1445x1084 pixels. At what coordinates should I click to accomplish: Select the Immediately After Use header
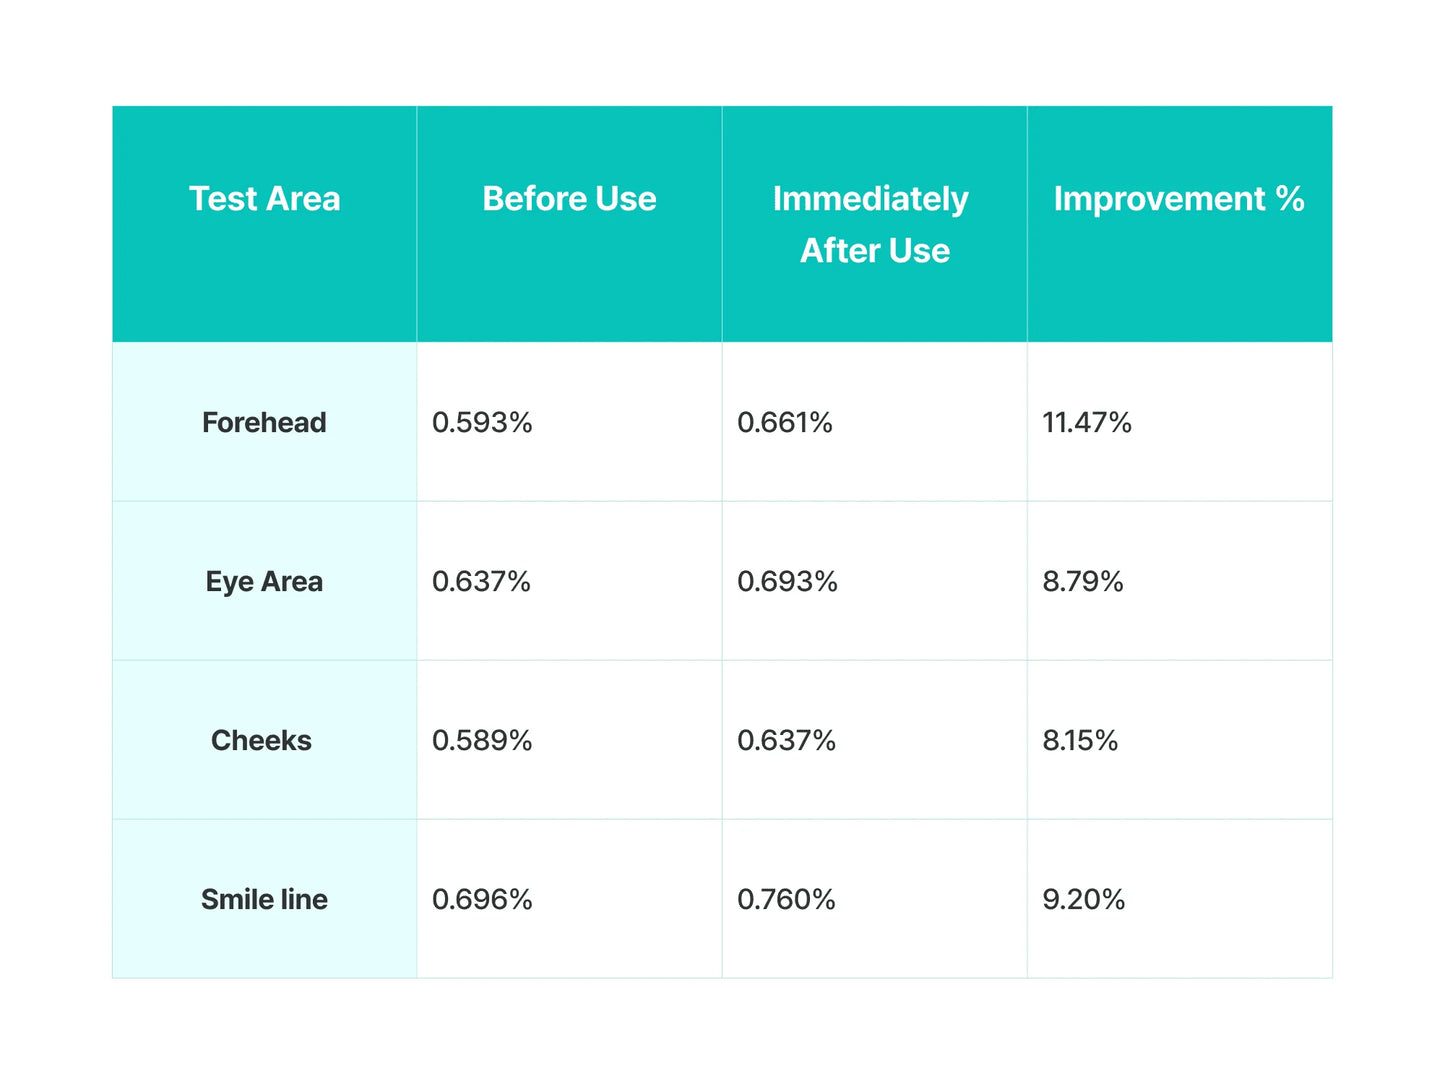[x=873, y=224]
